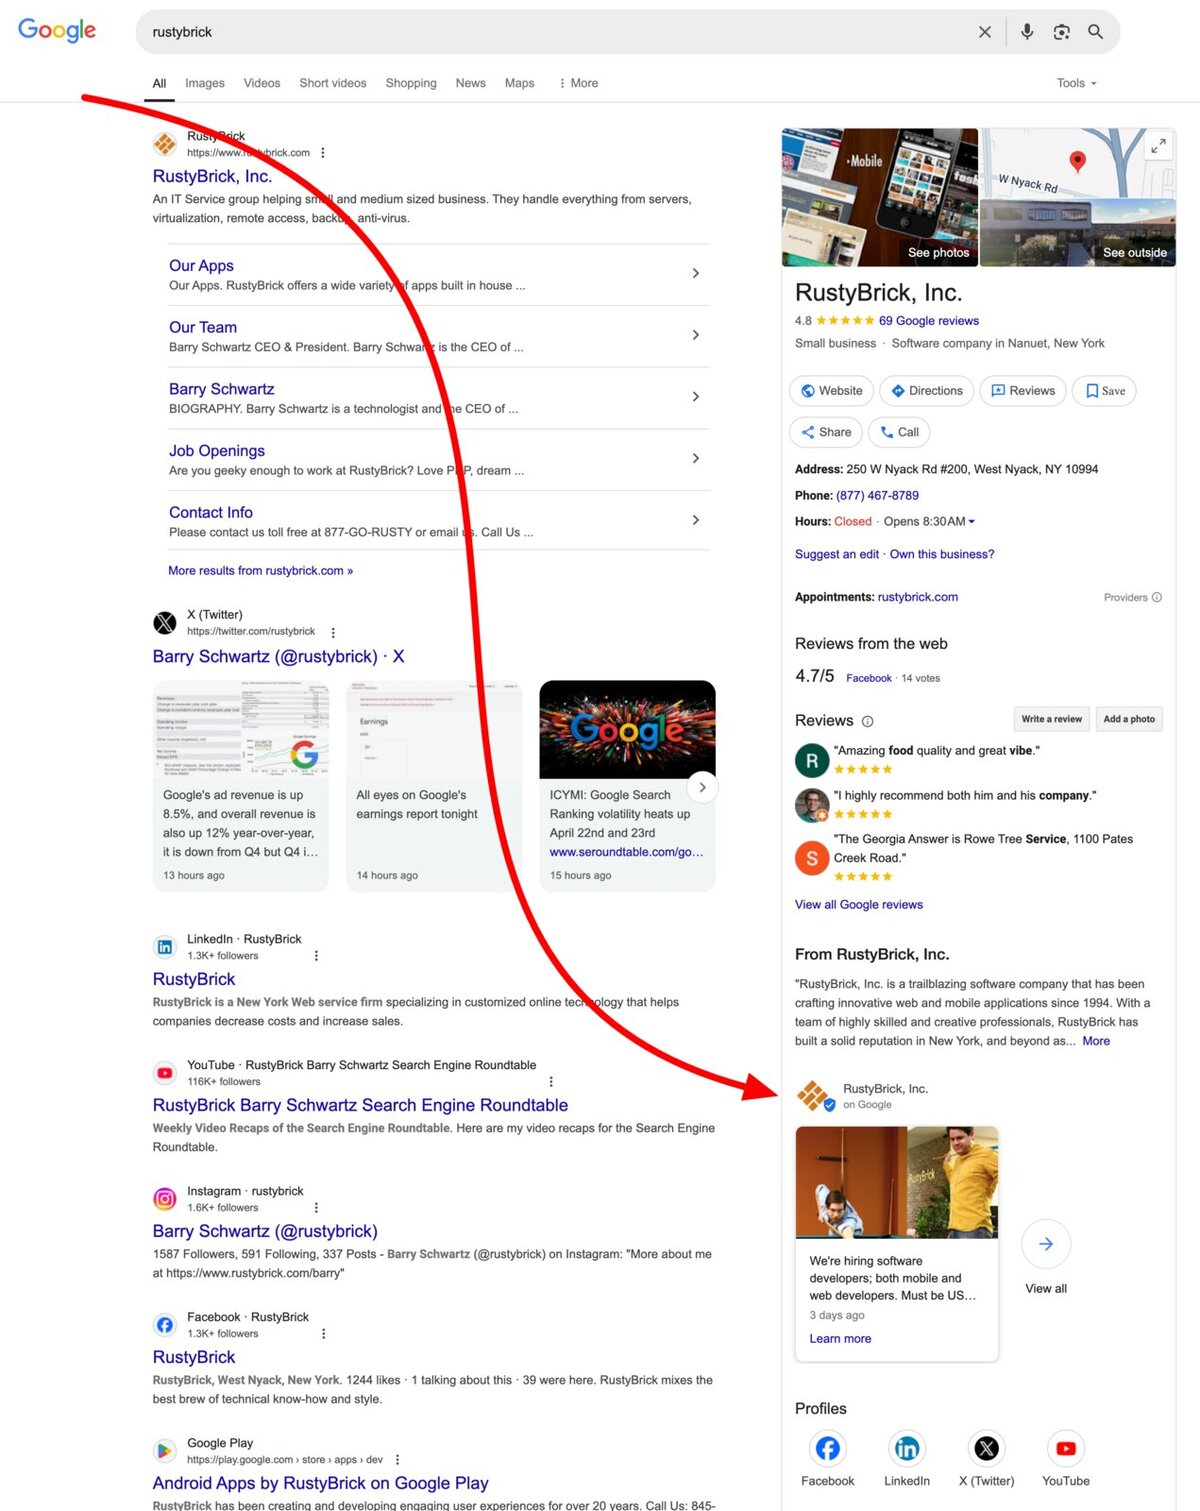Switch to the Images tab
This screenshot has height=1511, width=1200.
point(205,83)
